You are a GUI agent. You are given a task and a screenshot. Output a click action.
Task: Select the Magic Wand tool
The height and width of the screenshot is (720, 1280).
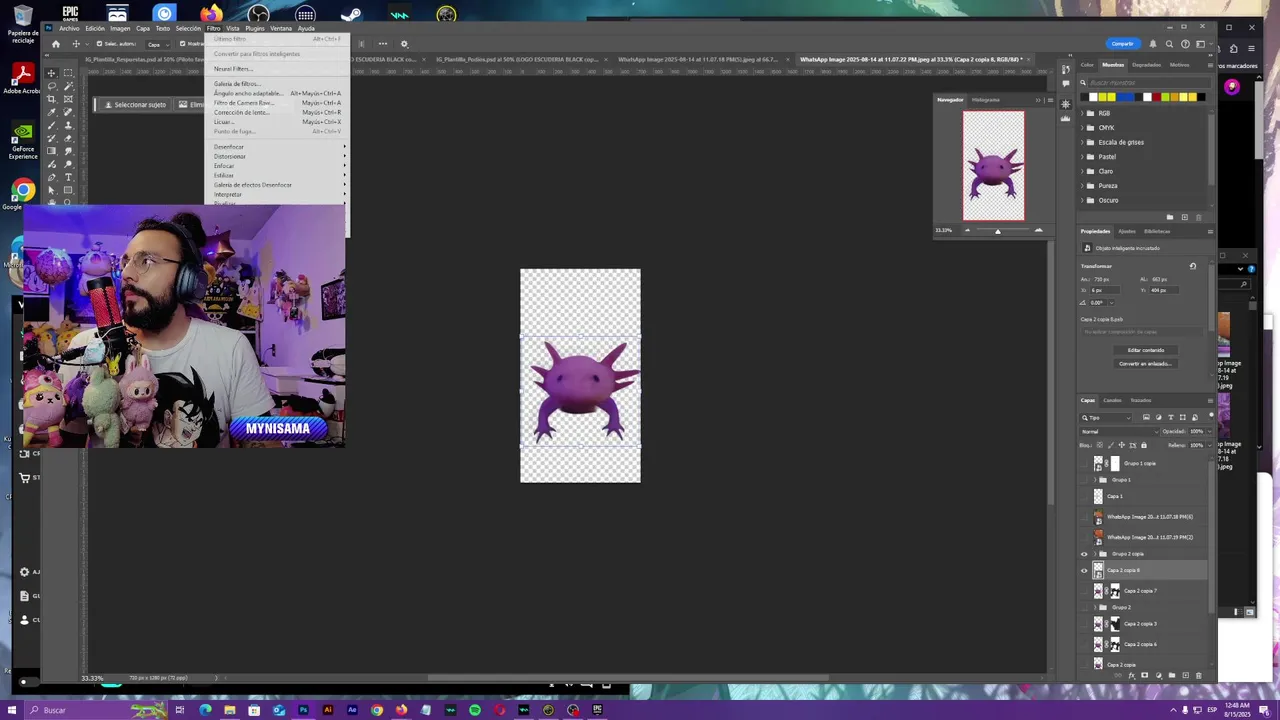(x=68, y=86)
